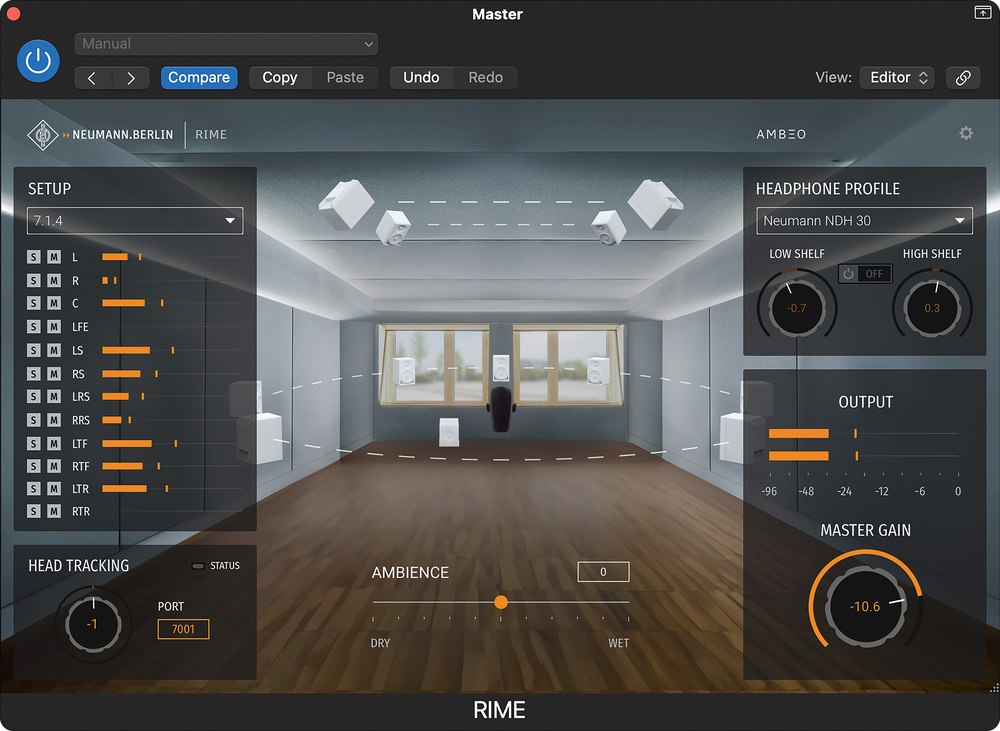Open the 7.1.4 setup dropdown
The image size is (1000, 731).
pos(135,220)
